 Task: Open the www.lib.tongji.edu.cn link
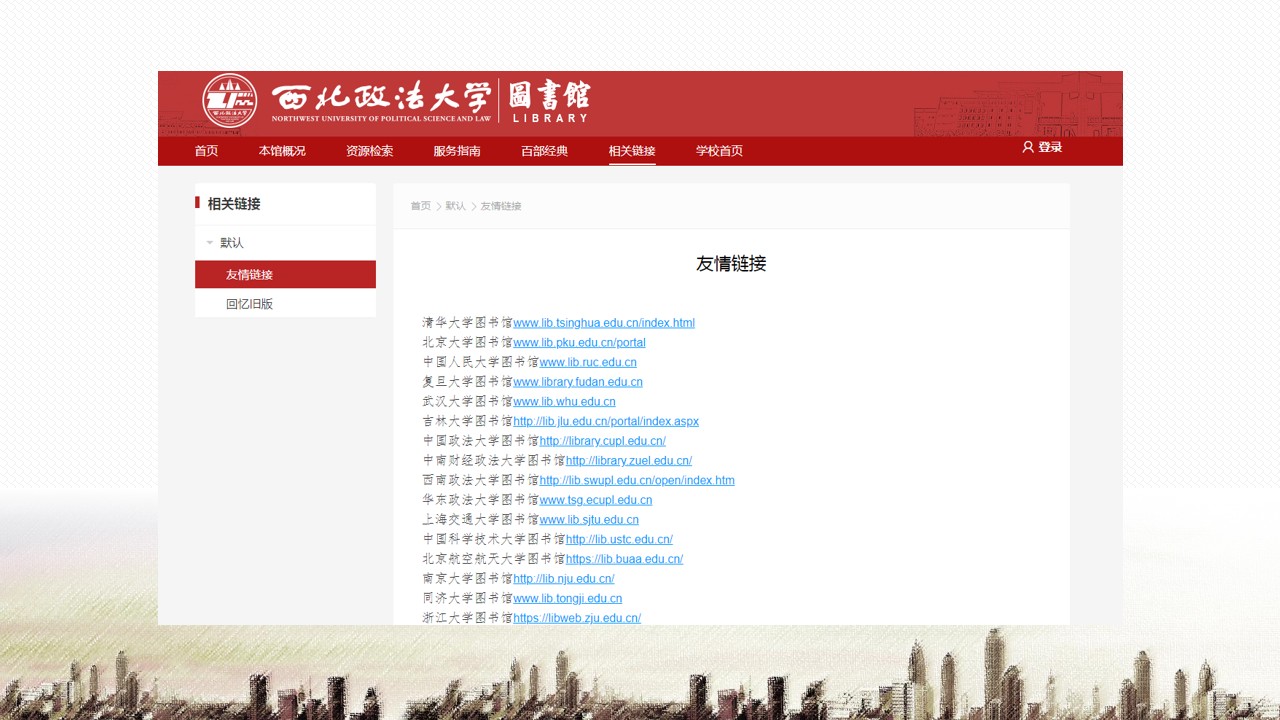tap(567, 598)
